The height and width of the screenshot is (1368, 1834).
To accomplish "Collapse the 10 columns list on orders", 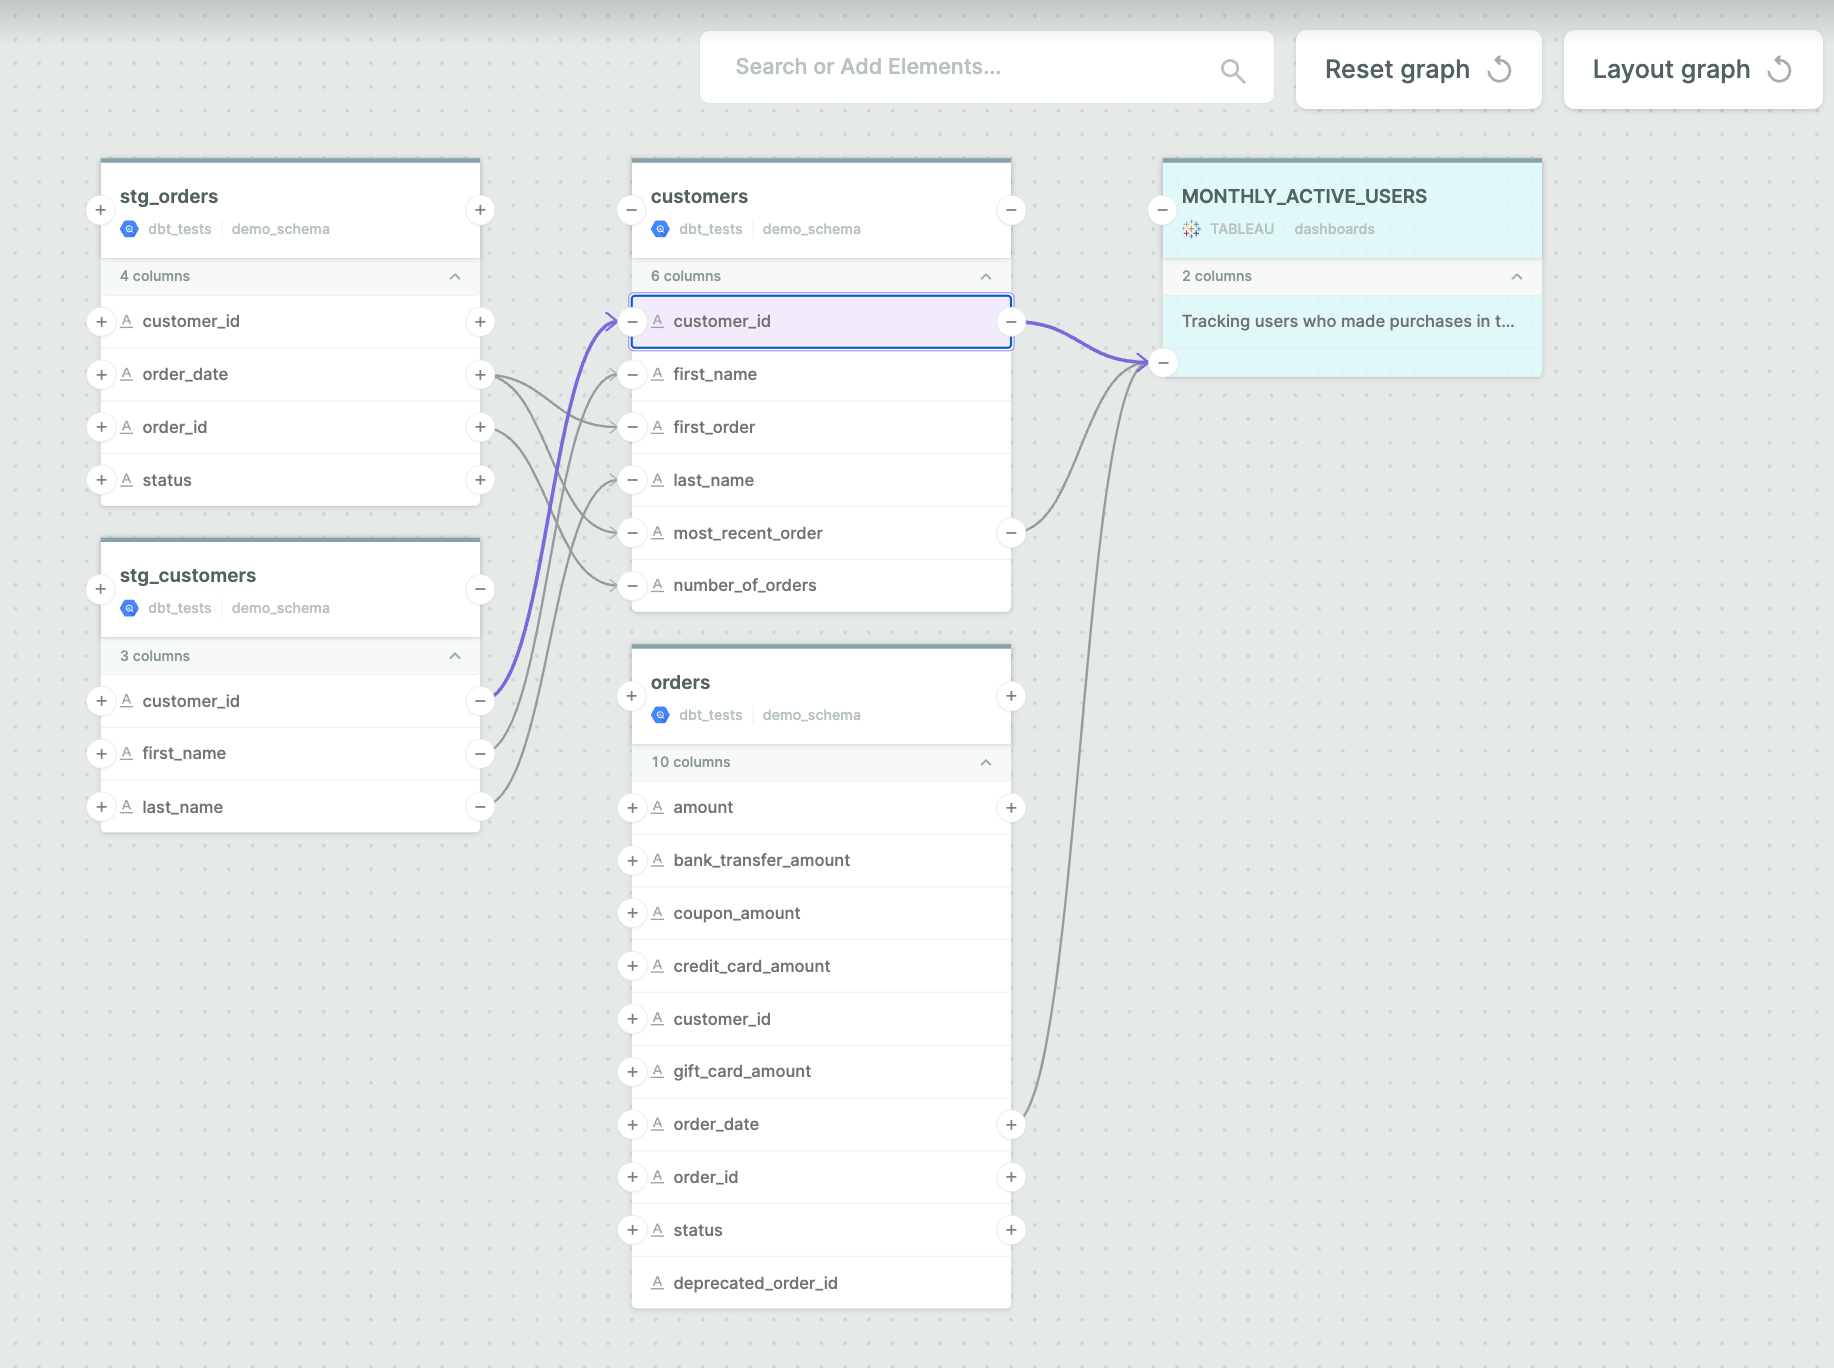I will pos(986,762).
